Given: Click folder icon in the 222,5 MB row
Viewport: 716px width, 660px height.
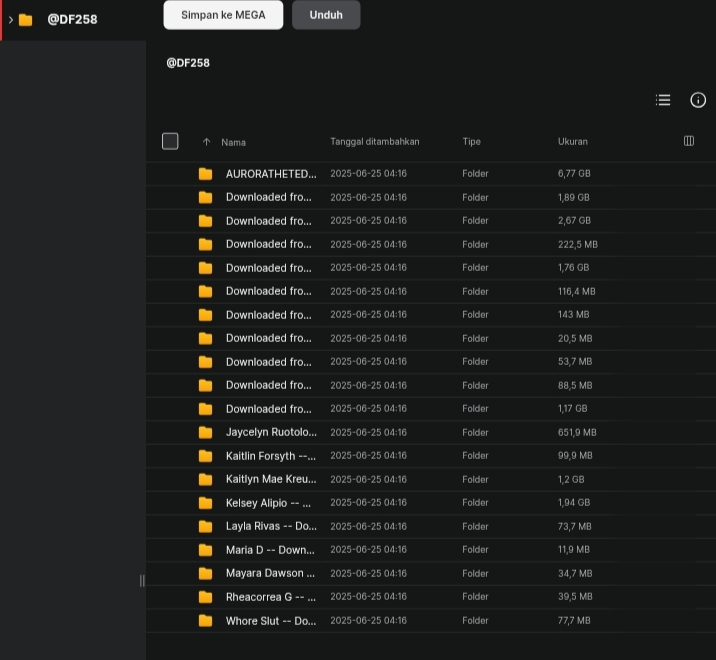Looking at the screenshot, I should (x=205, y=244).
